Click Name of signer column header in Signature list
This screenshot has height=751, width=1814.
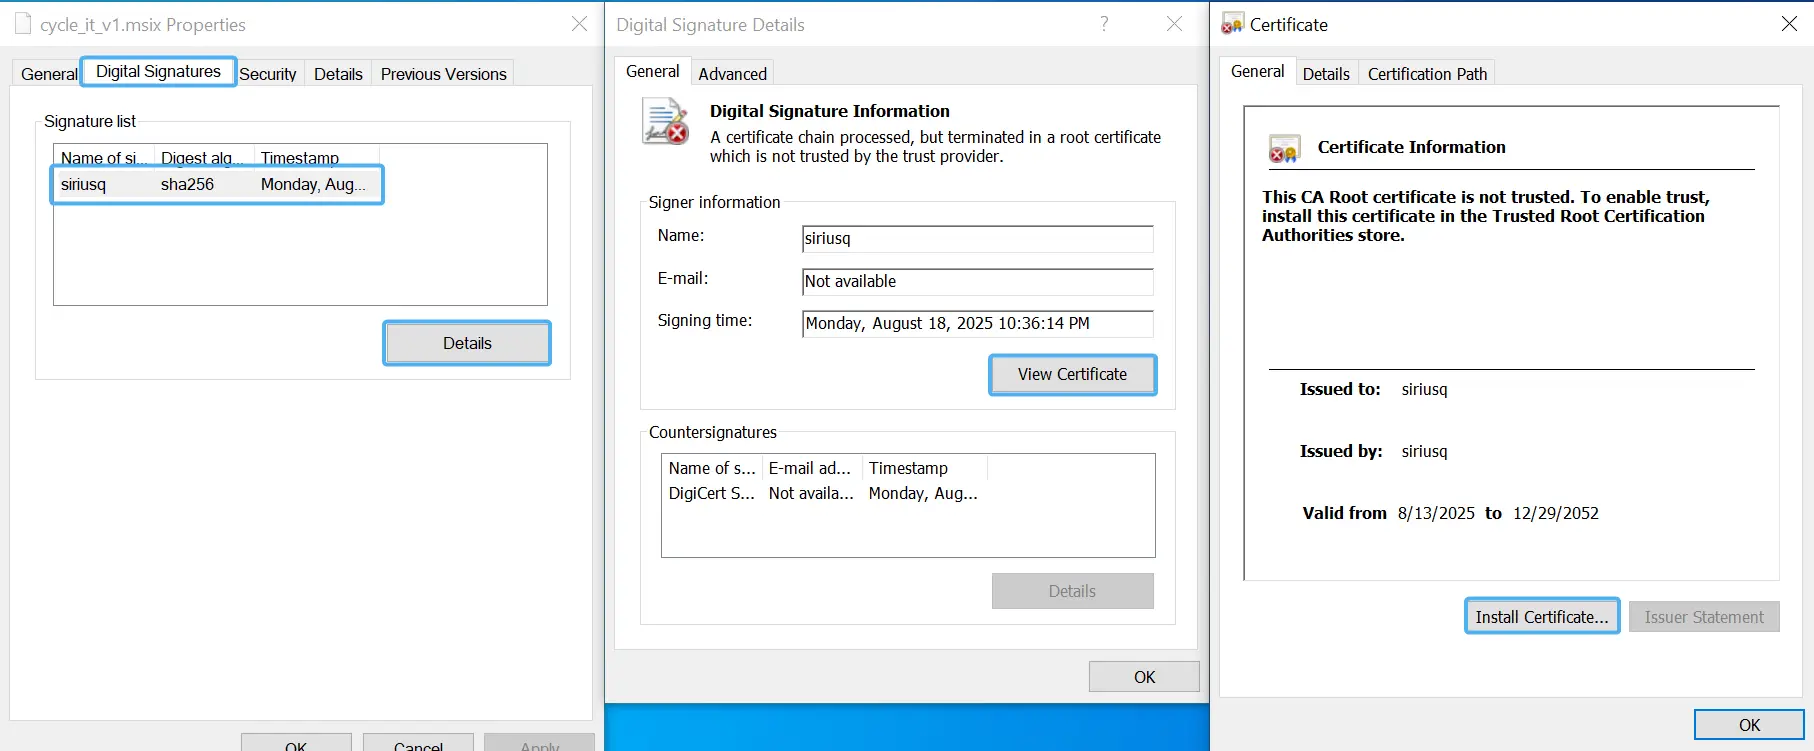click(x=104, y=158)
